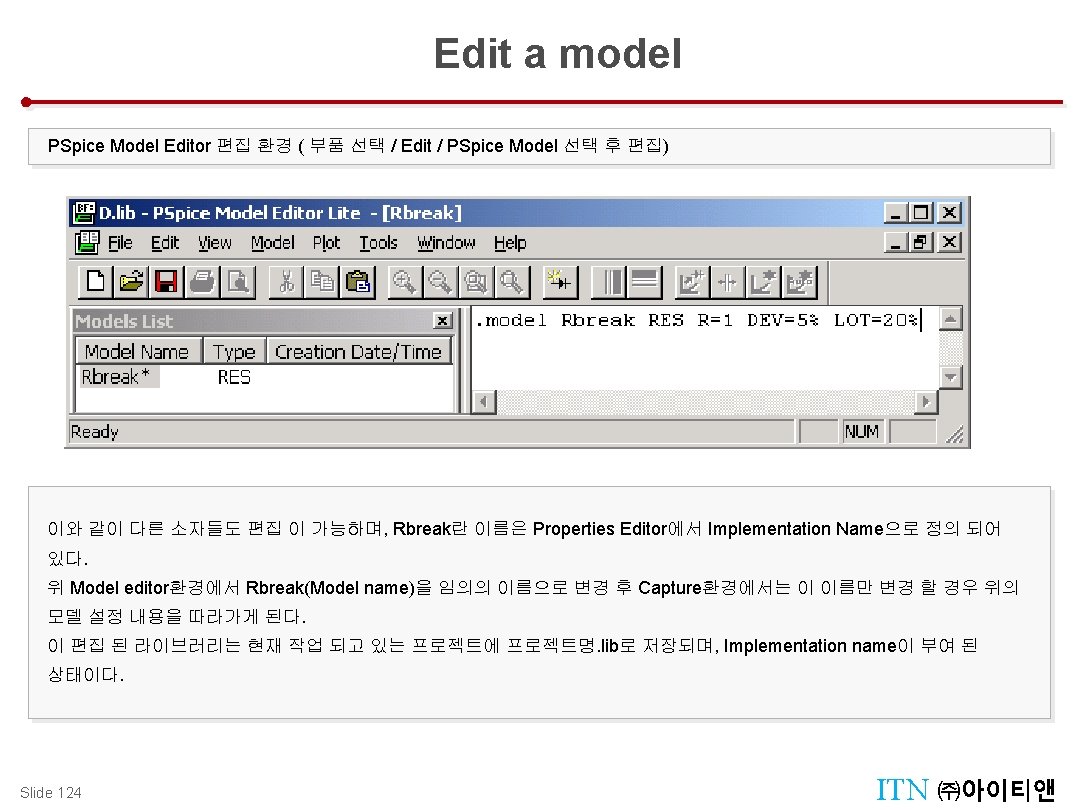Image resolution: width=1080 pixels, height=810 pixels.
Task: Click the editor scroll left arrow
Action: (484, 402)
